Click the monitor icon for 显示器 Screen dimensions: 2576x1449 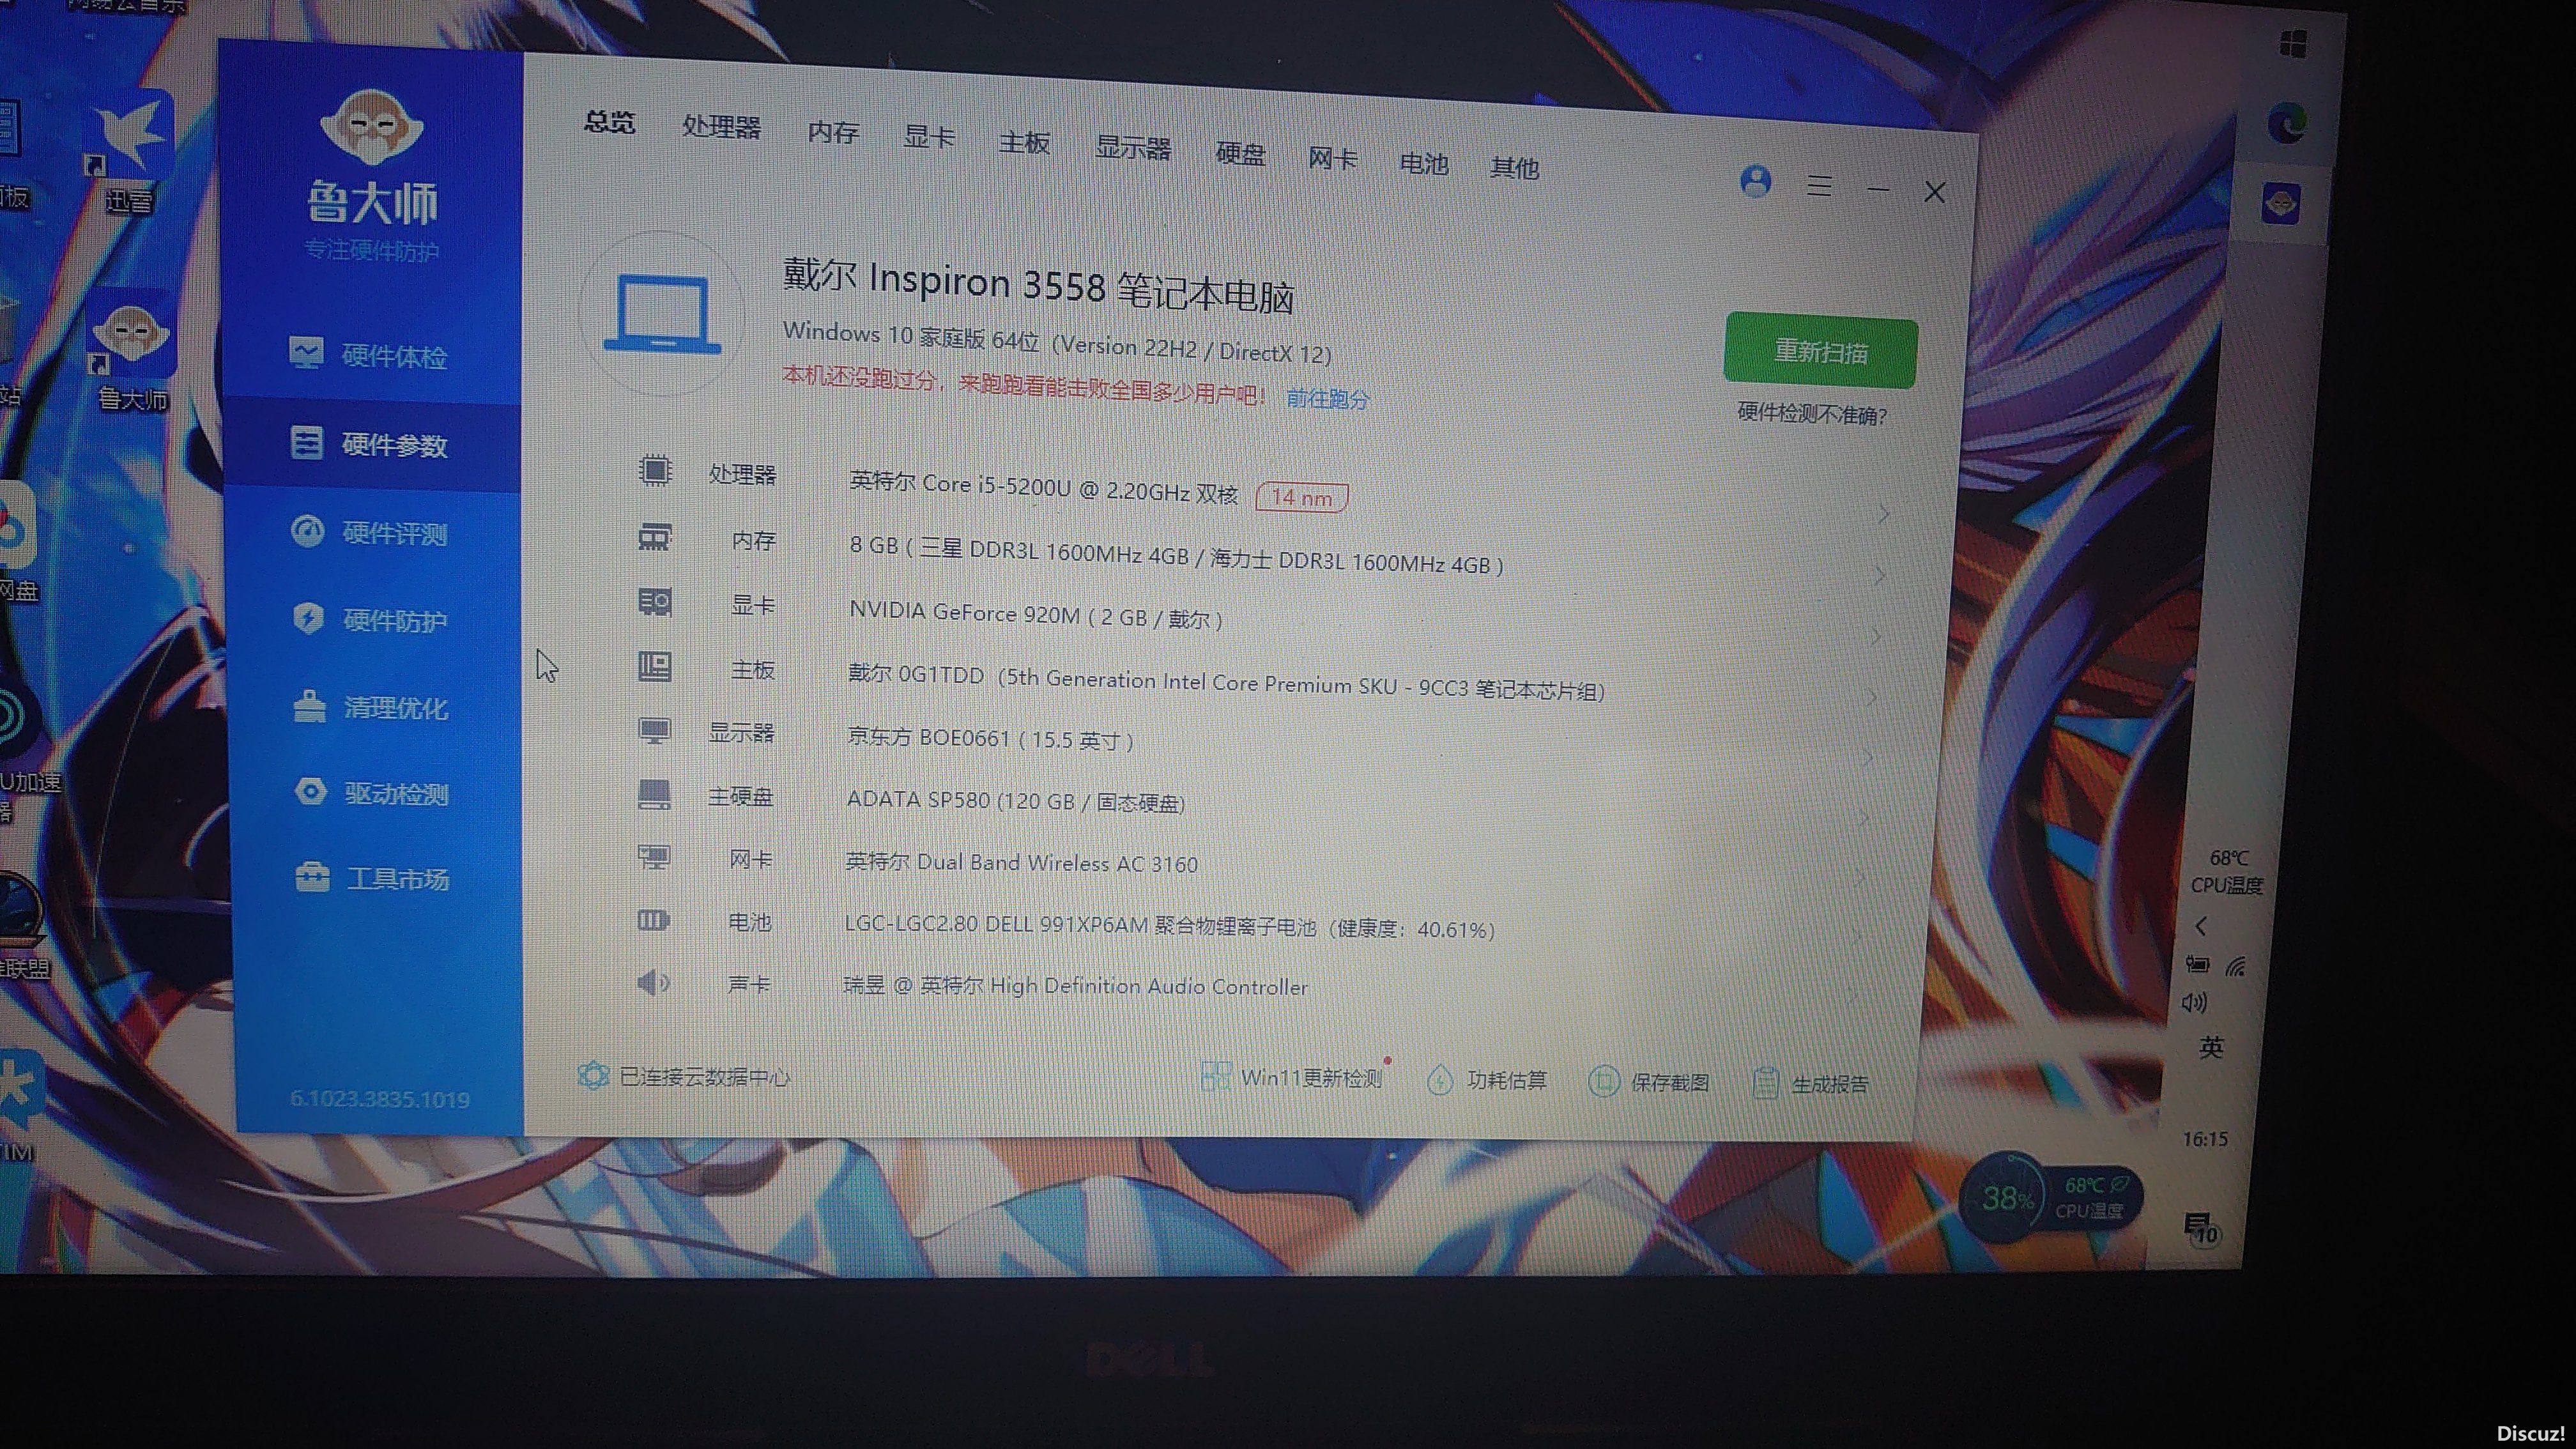click(x=655, y=730)
